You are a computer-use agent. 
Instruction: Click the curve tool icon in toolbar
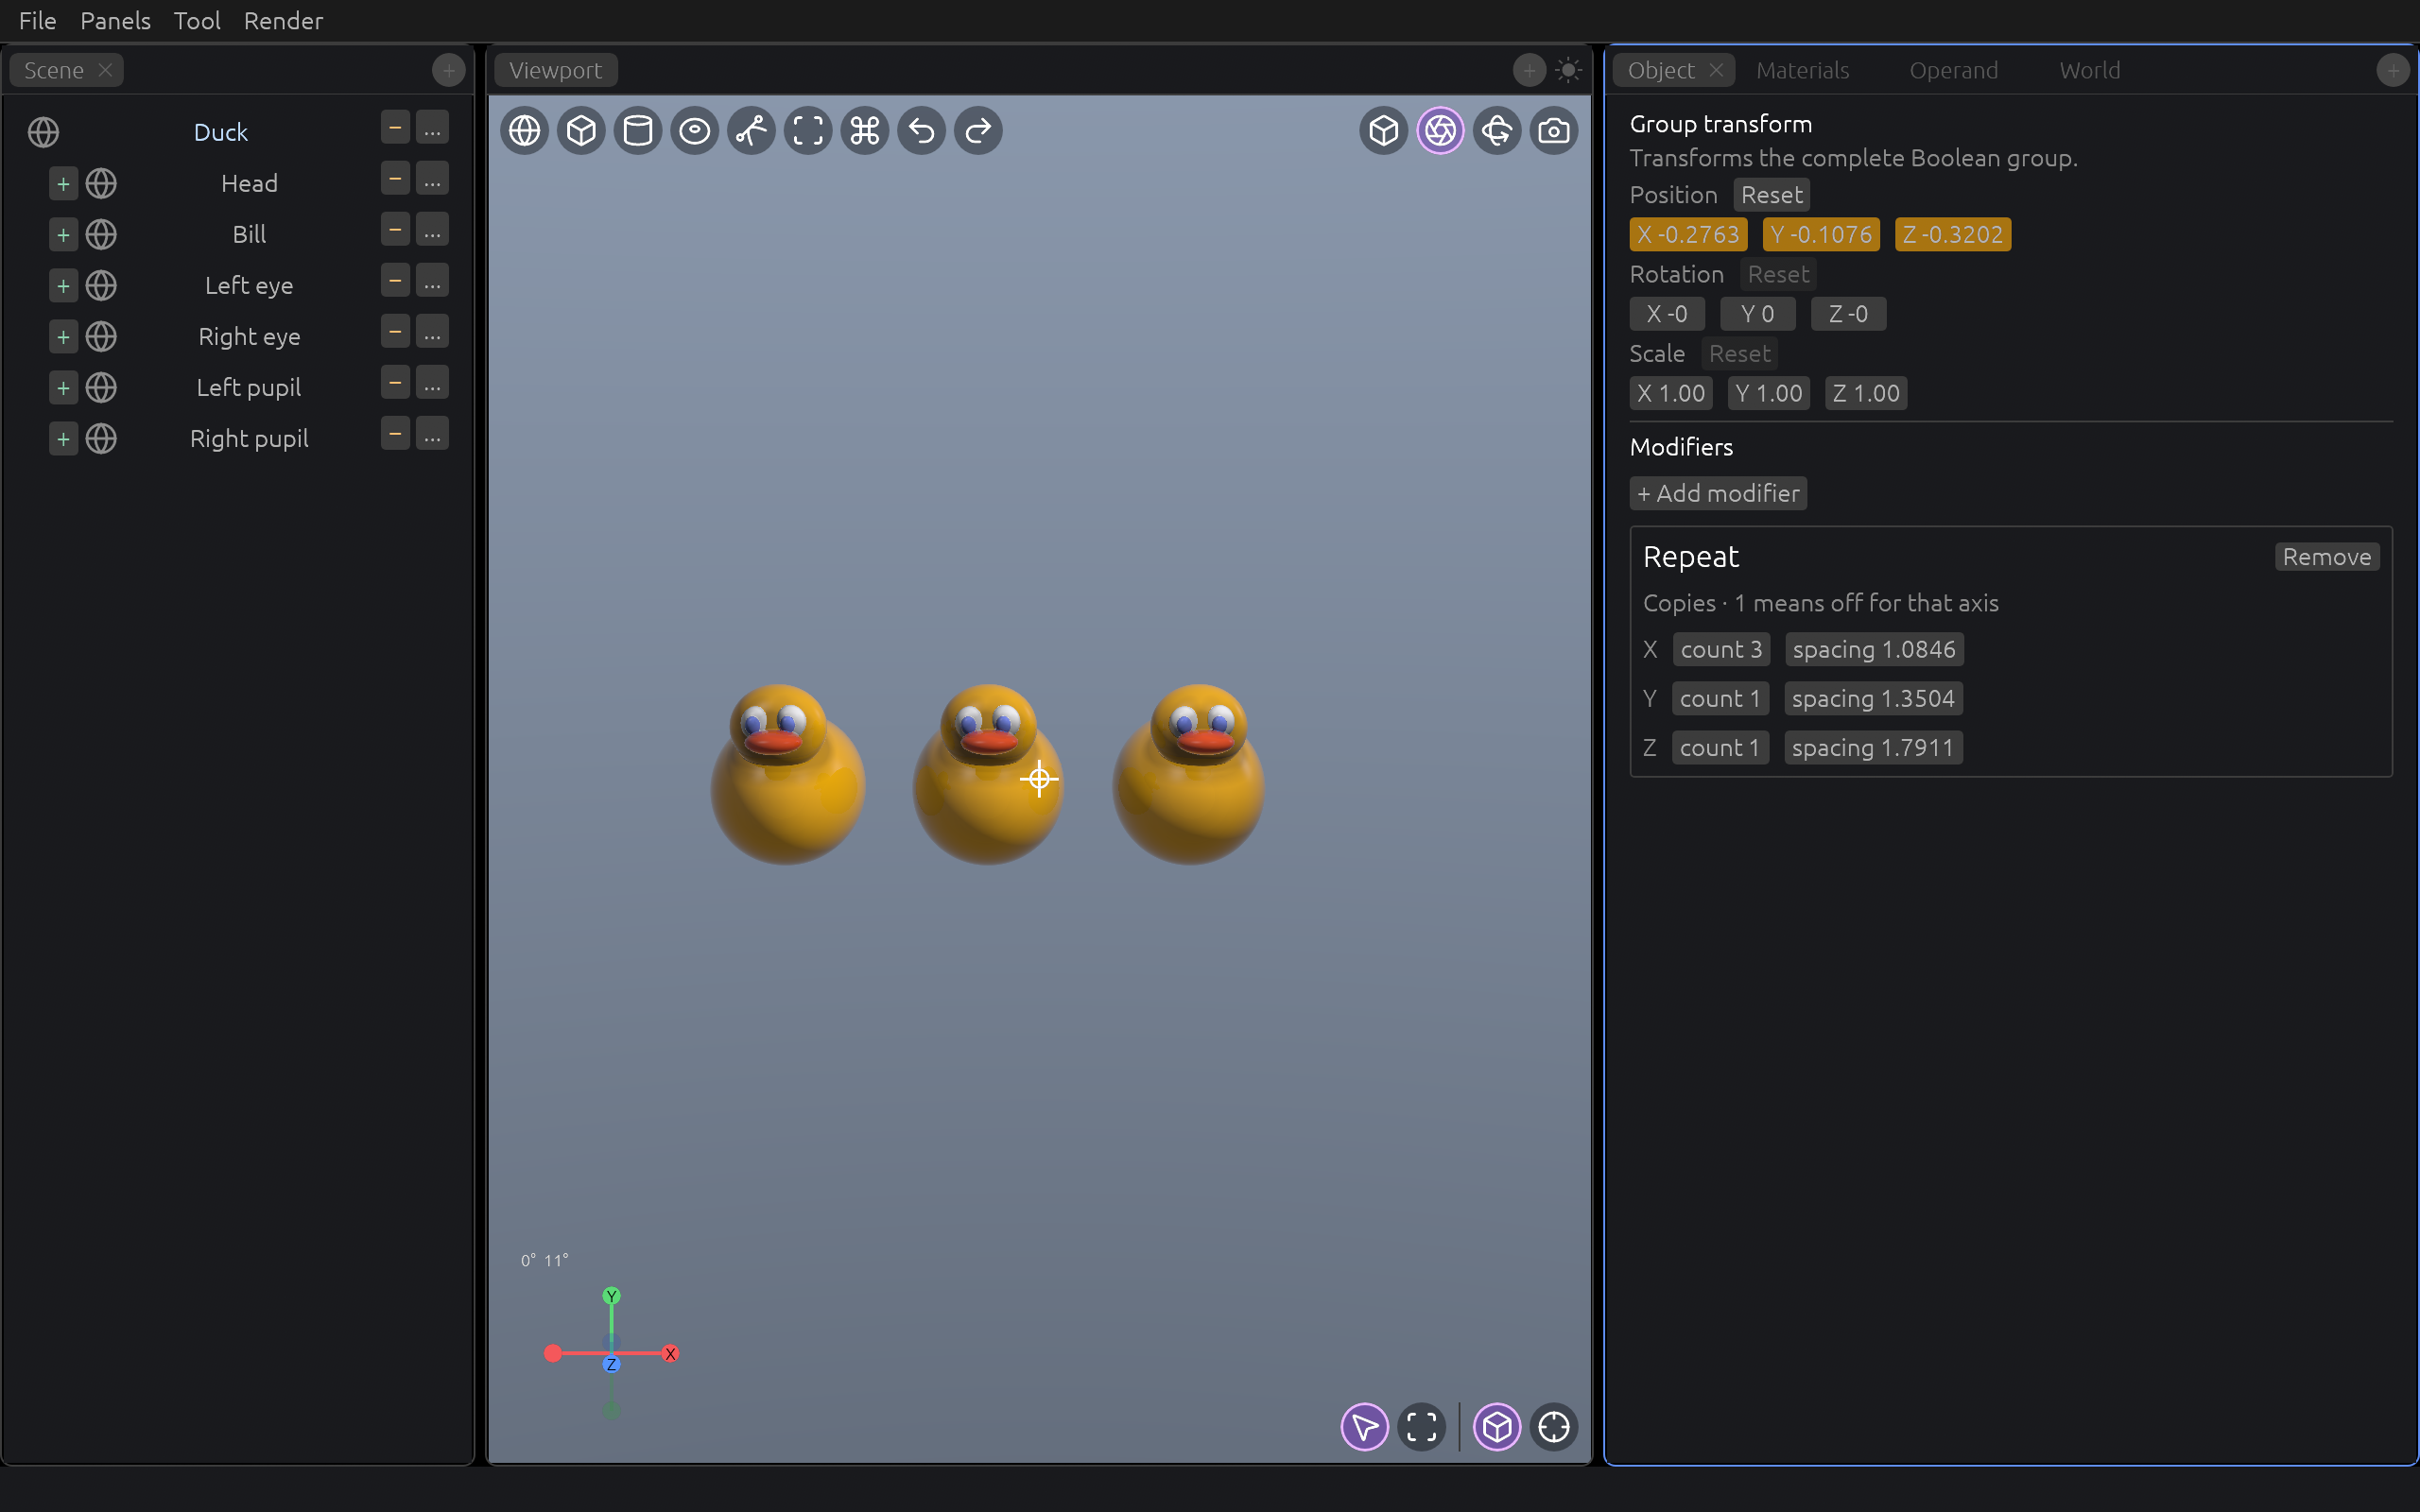pos(751,131)
